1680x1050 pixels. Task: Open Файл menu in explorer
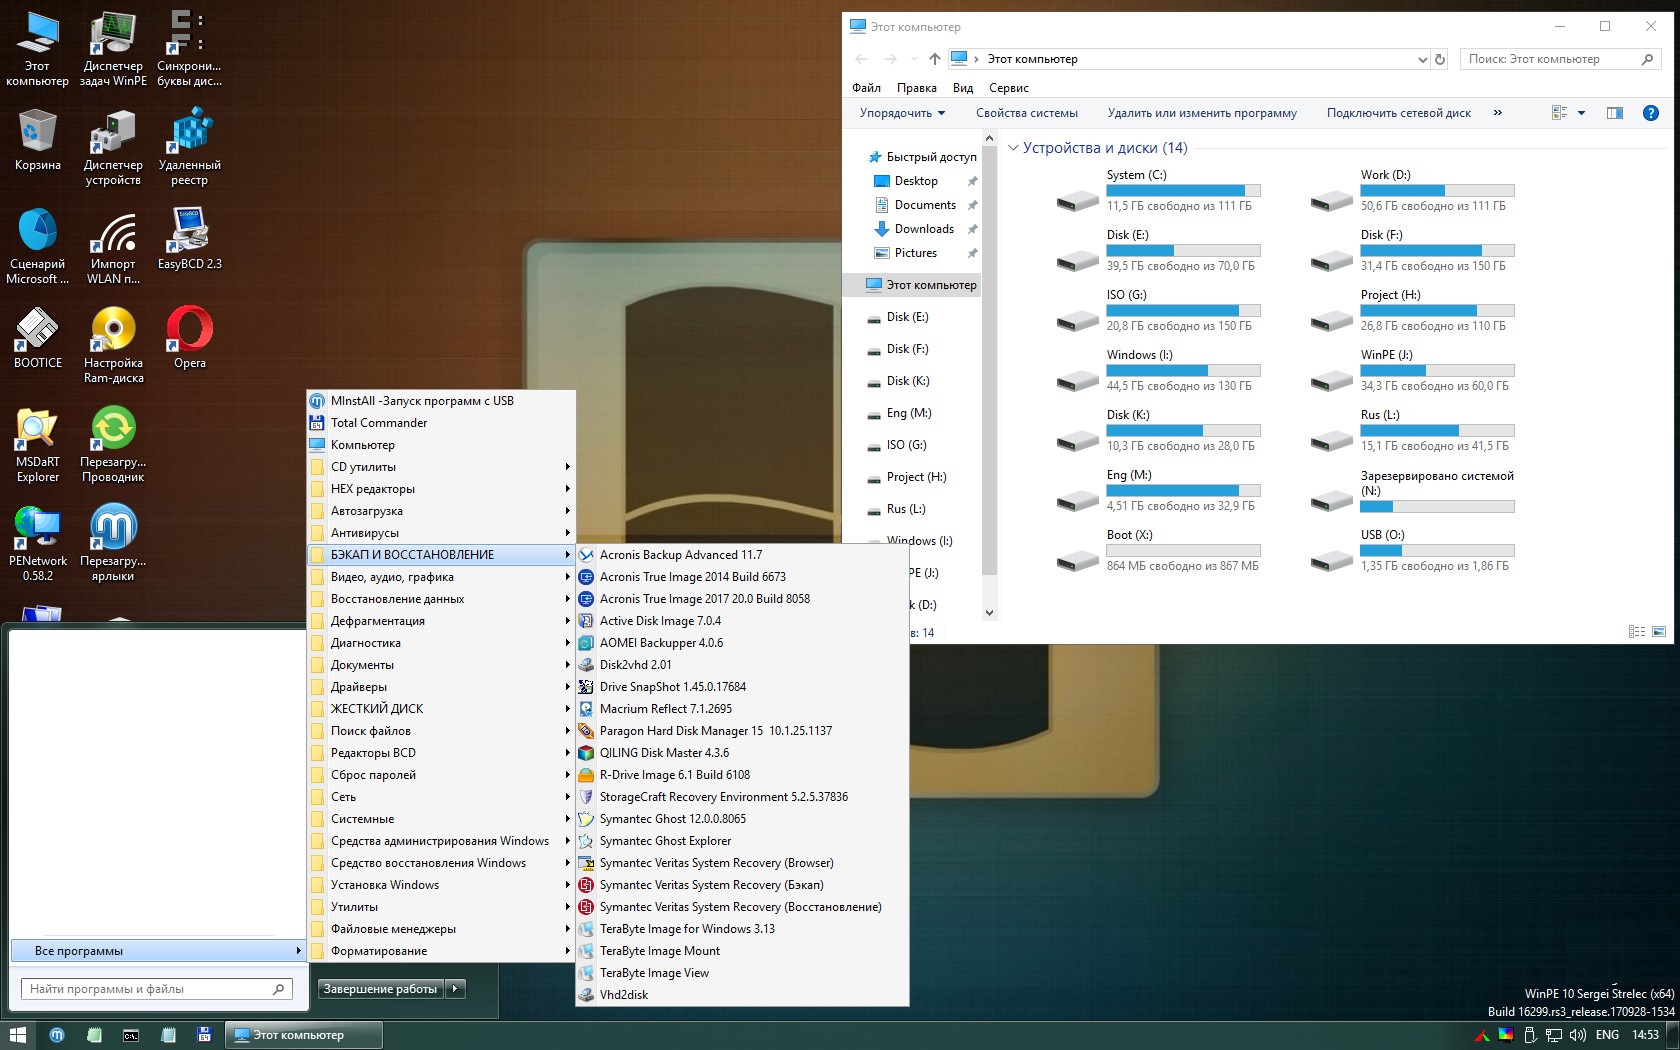[866, 88]
